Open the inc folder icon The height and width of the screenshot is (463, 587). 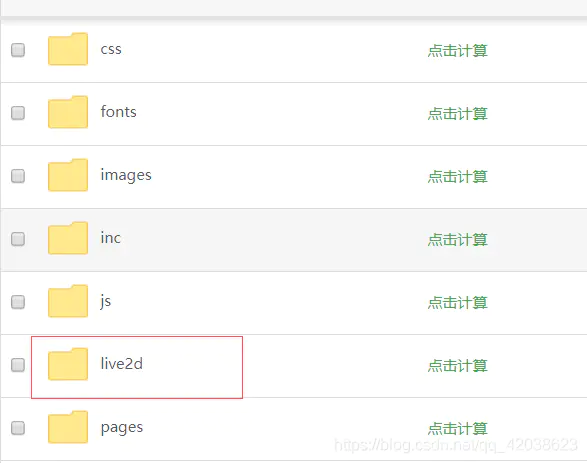pos(68,238)
